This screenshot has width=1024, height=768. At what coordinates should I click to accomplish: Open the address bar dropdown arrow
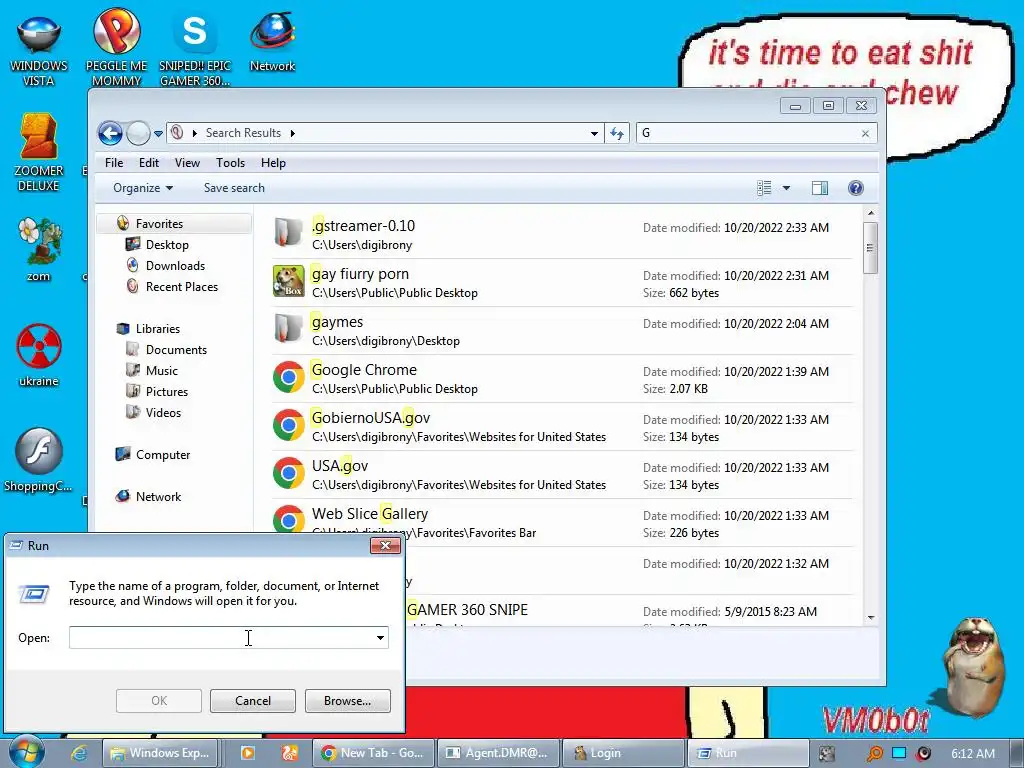(x=594, y=133)
